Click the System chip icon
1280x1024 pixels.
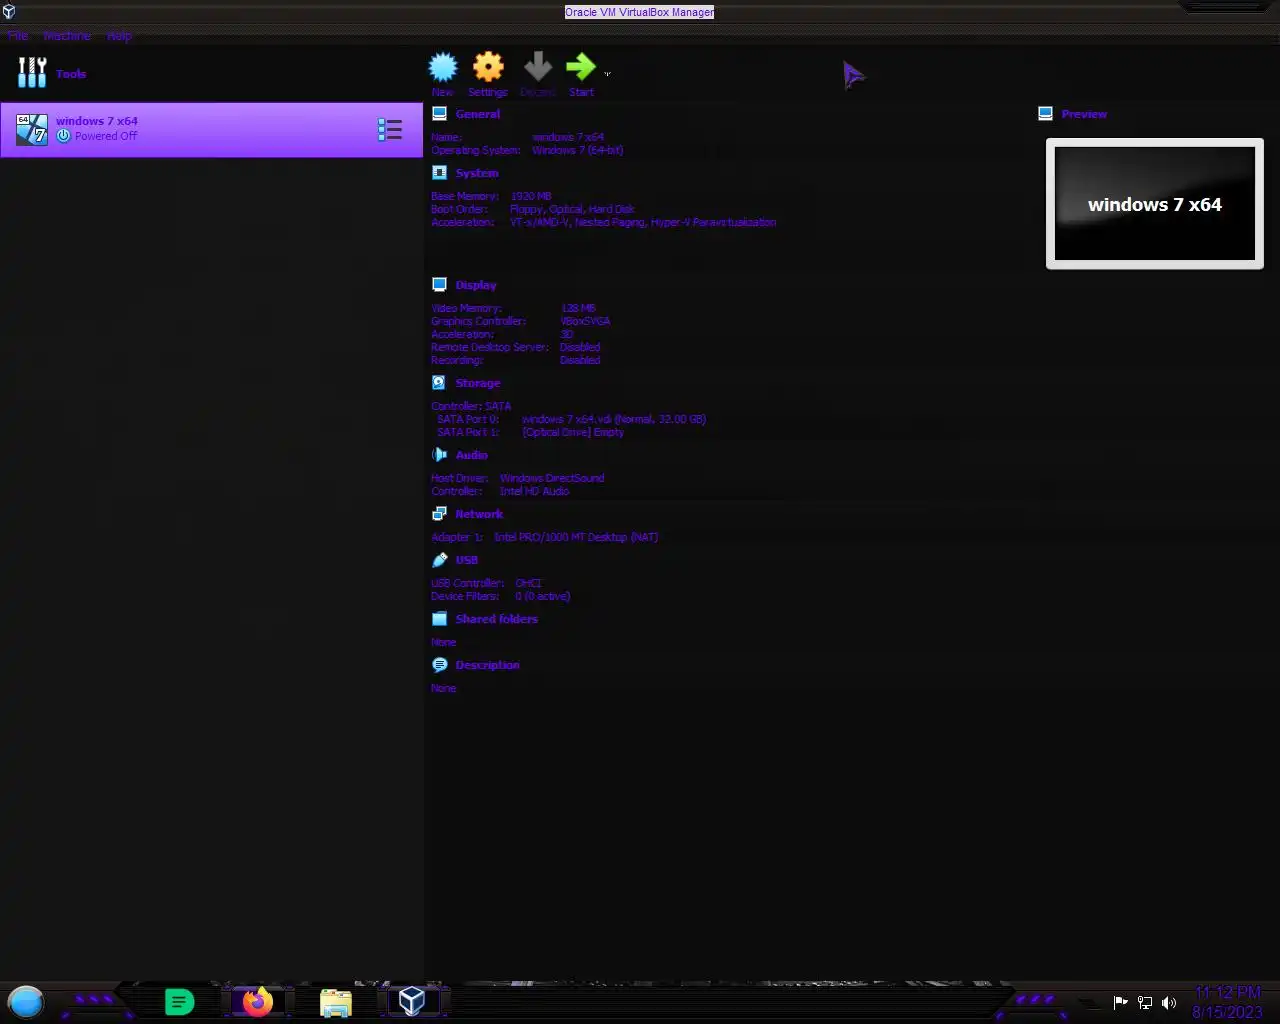coord(439,172)
